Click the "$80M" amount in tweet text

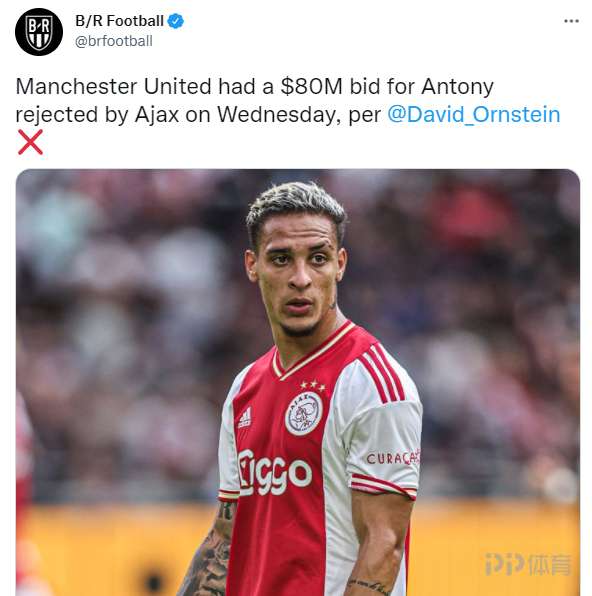[x=312, y=86]
